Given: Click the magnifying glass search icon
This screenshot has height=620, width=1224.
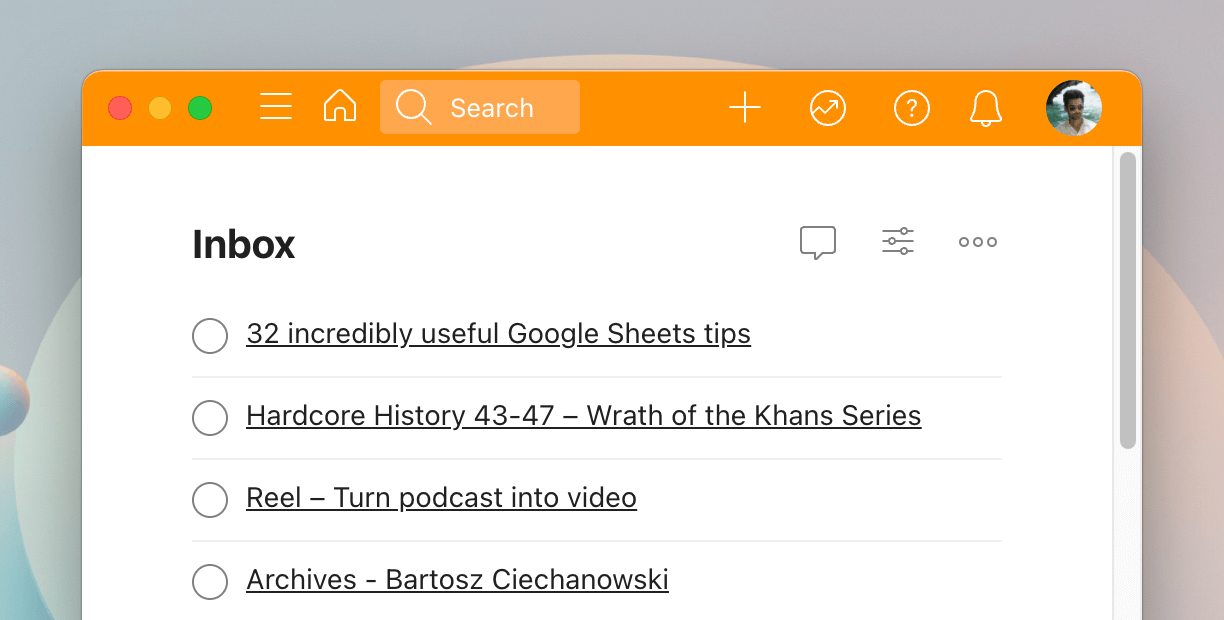Looking at the screenshot, I should [x=413, y=107].
